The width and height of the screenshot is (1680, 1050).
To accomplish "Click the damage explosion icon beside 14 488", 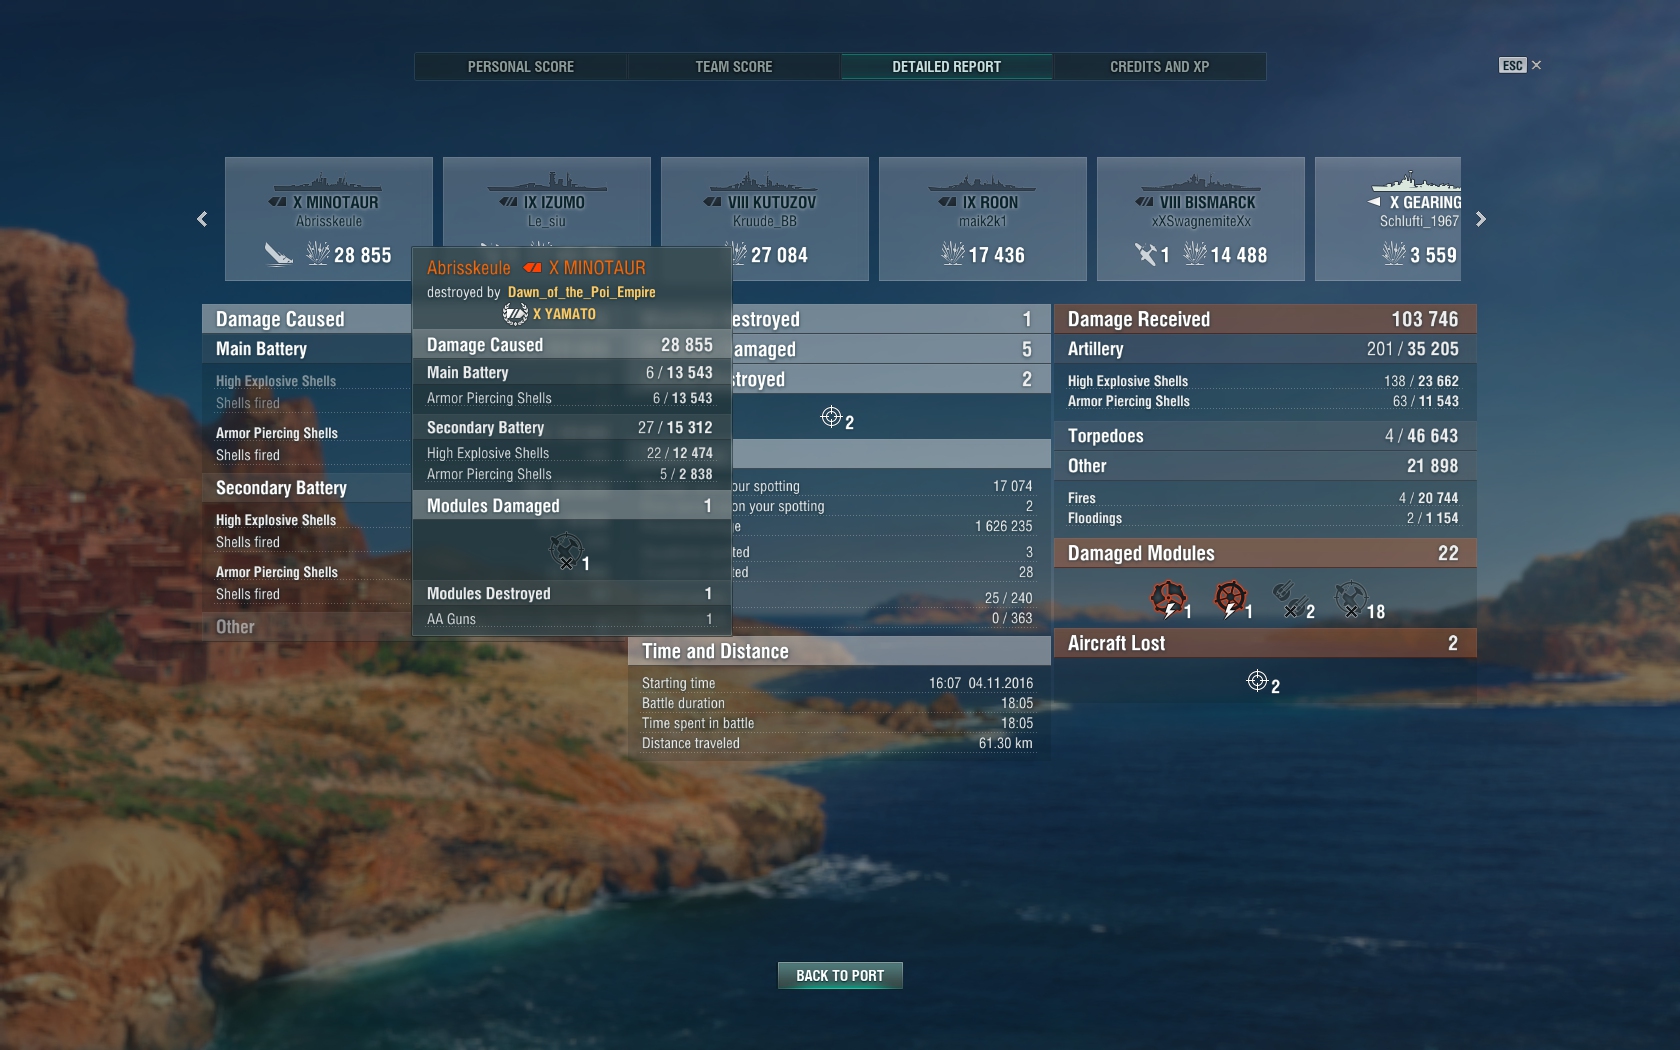I will coord(1195,253).
